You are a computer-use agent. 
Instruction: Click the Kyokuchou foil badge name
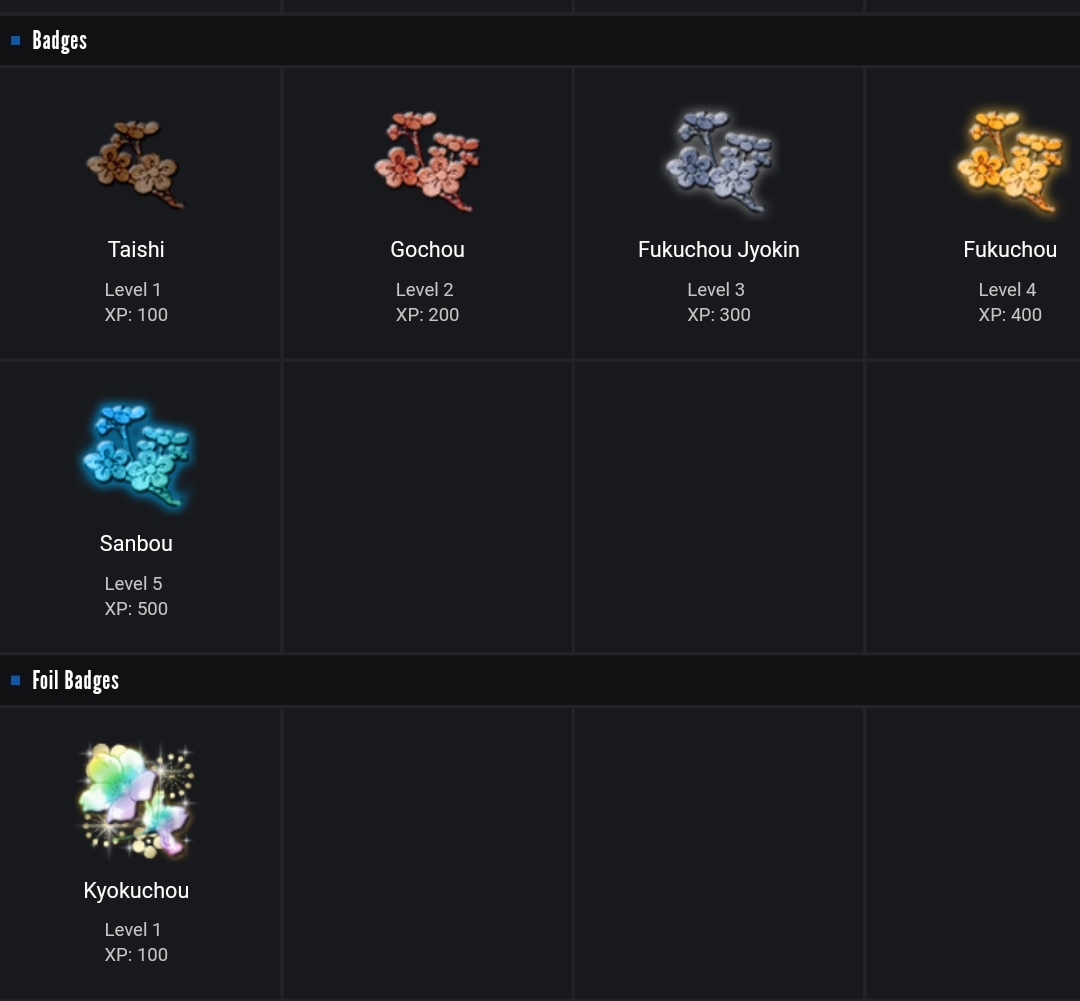[136, 890]
